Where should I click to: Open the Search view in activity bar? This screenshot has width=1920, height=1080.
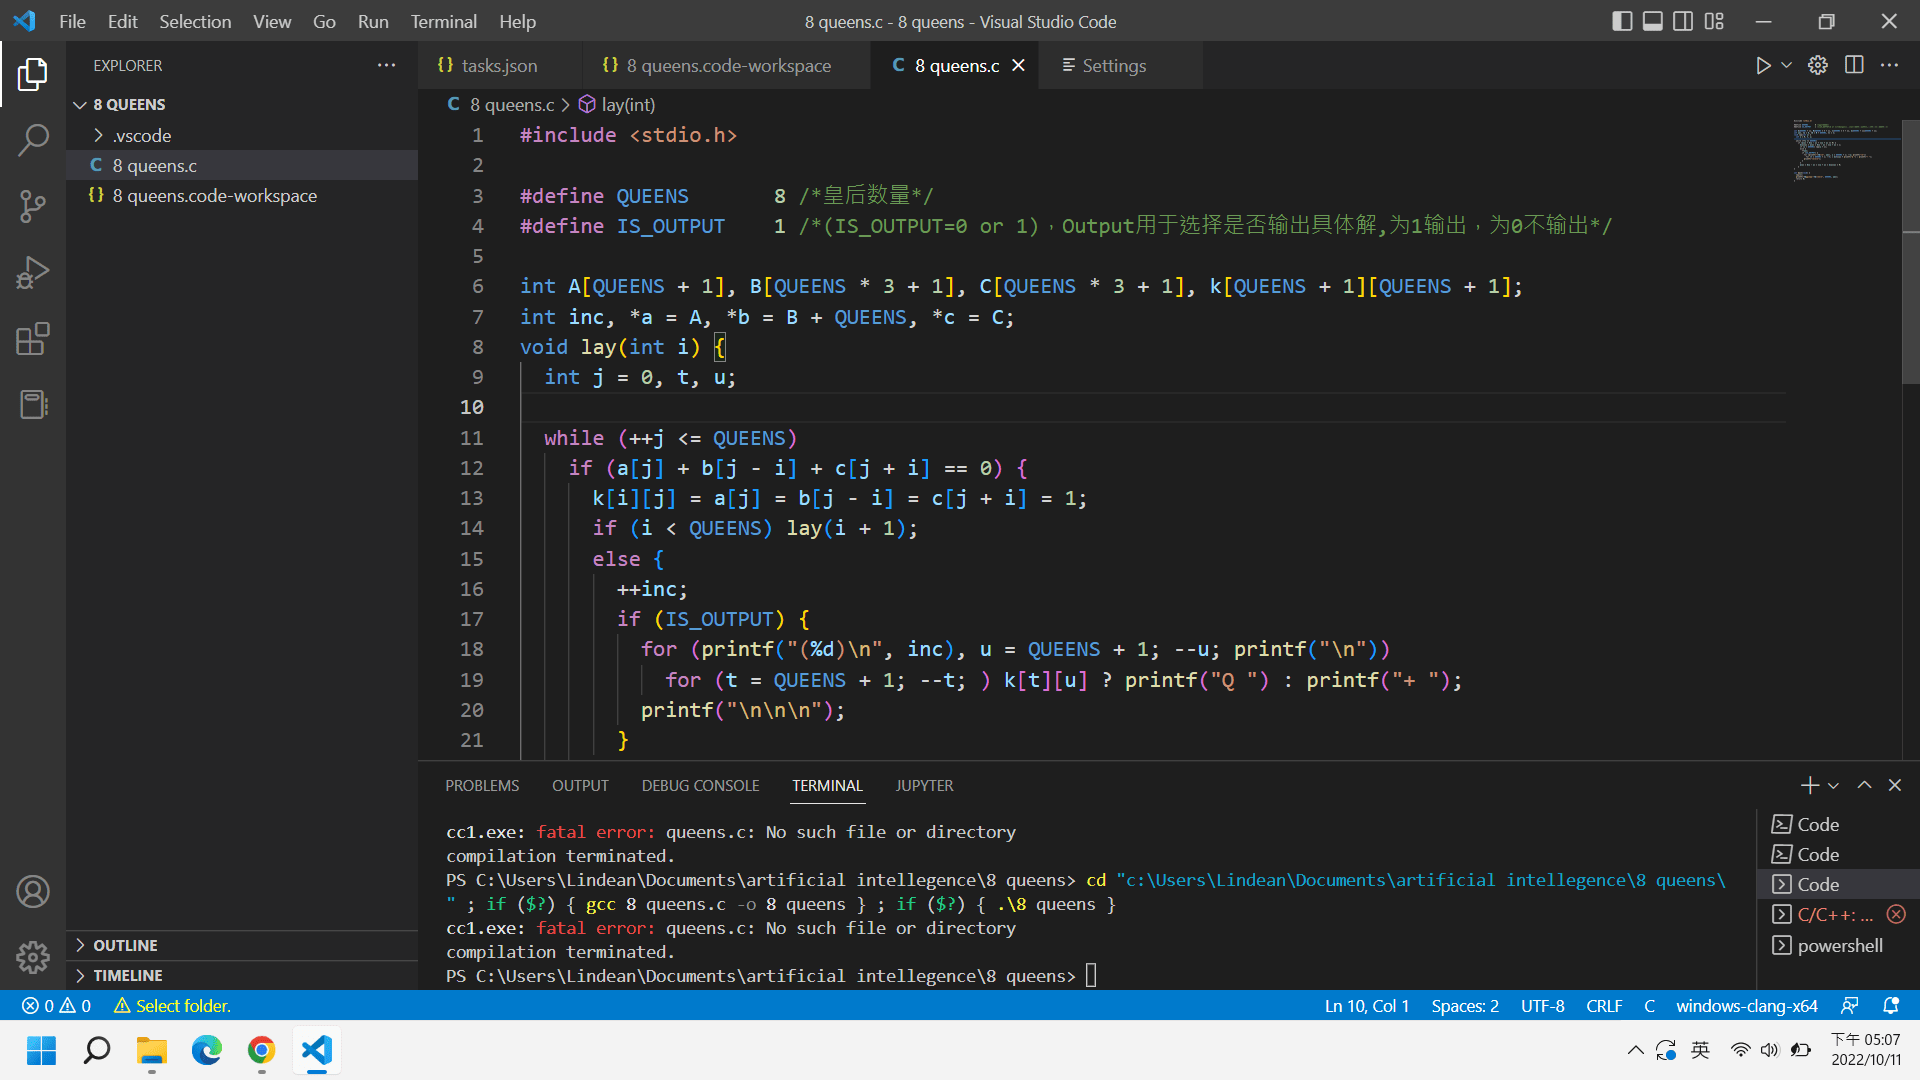(33, 140)
